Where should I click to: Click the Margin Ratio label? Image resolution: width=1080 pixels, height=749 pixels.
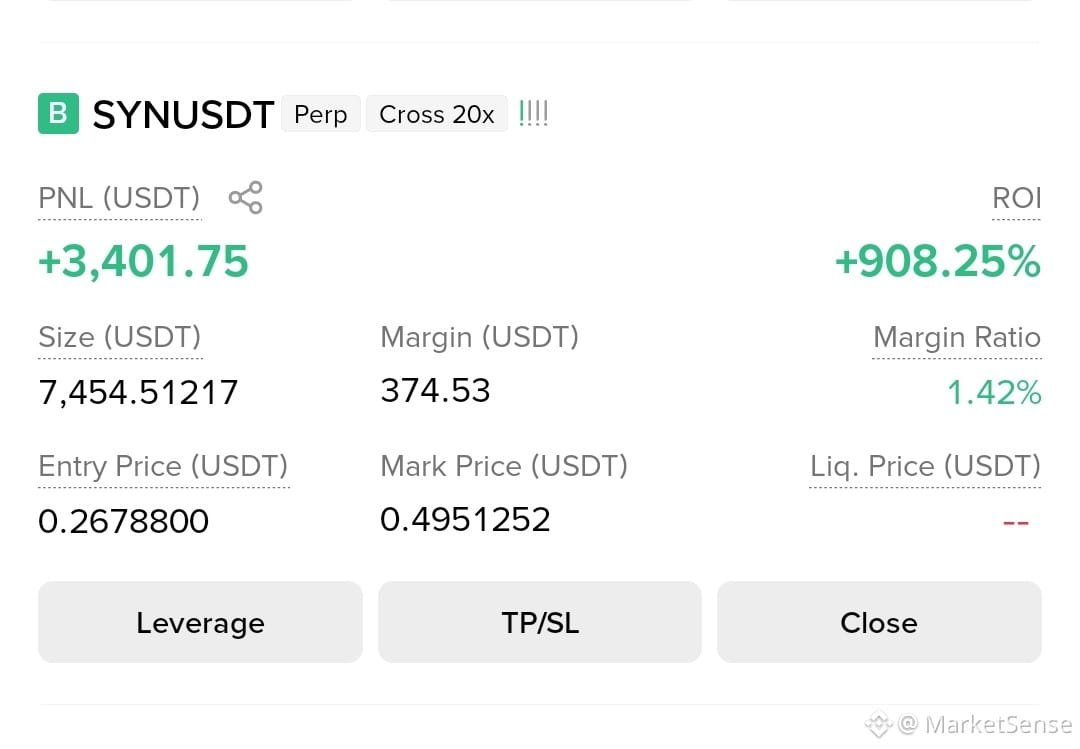click(x=957, y=338)
